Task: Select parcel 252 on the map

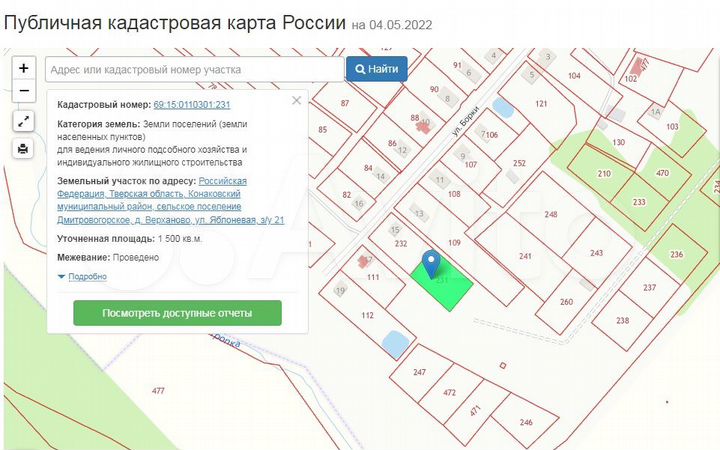Action: 519,163
